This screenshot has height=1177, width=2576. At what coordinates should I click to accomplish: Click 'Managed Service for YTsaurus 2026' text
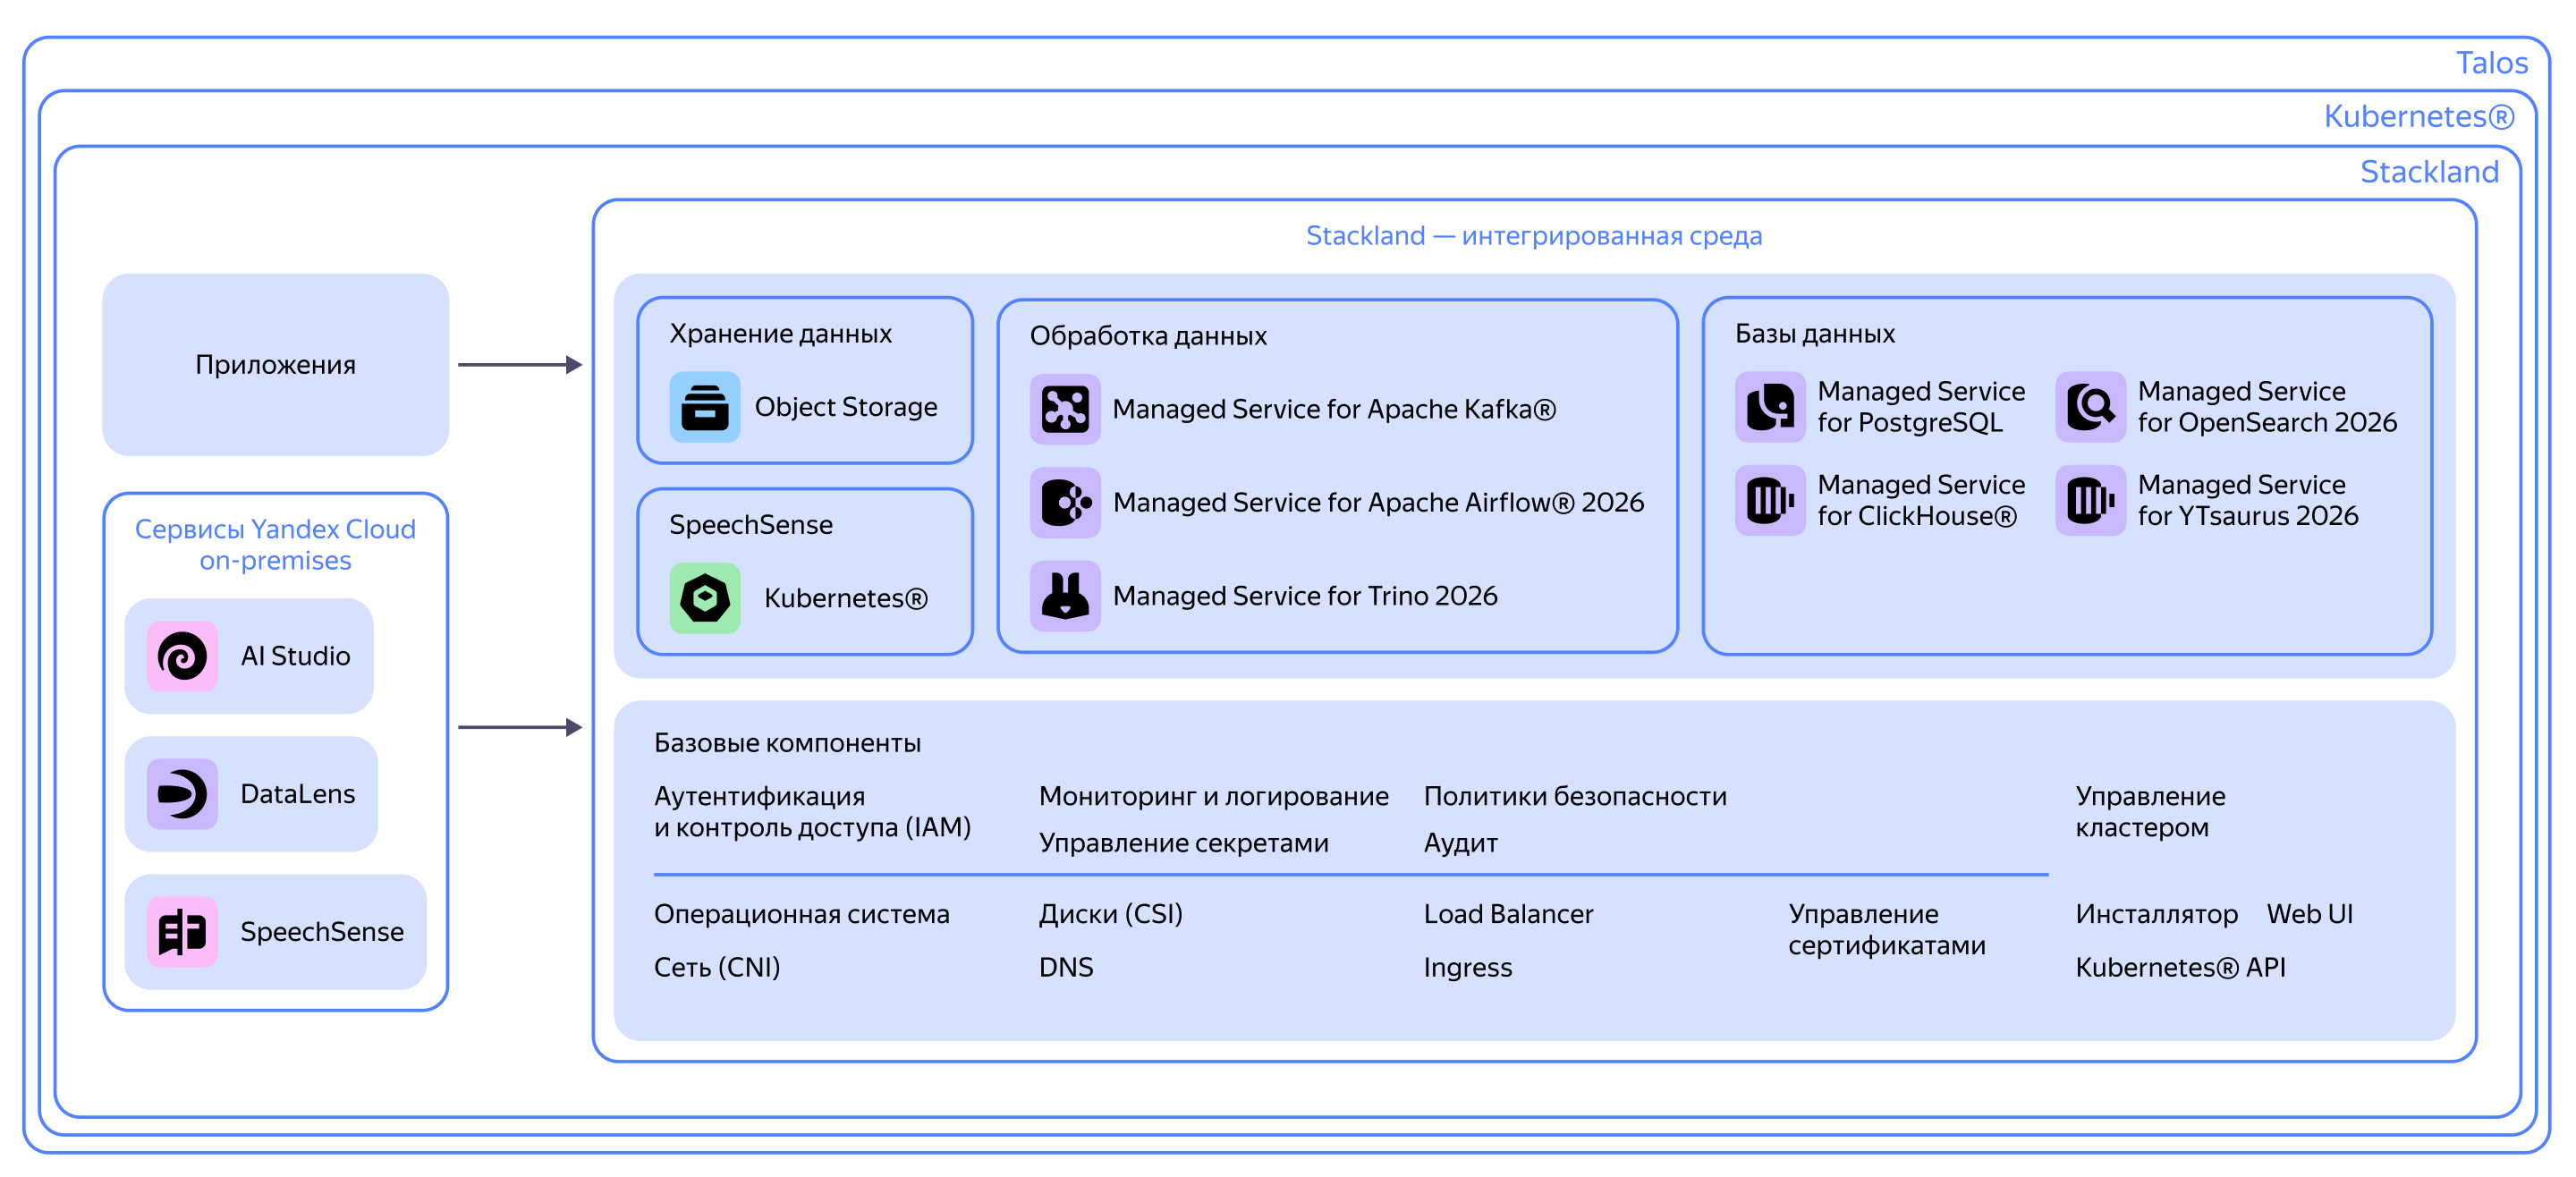coord(2248,500)
